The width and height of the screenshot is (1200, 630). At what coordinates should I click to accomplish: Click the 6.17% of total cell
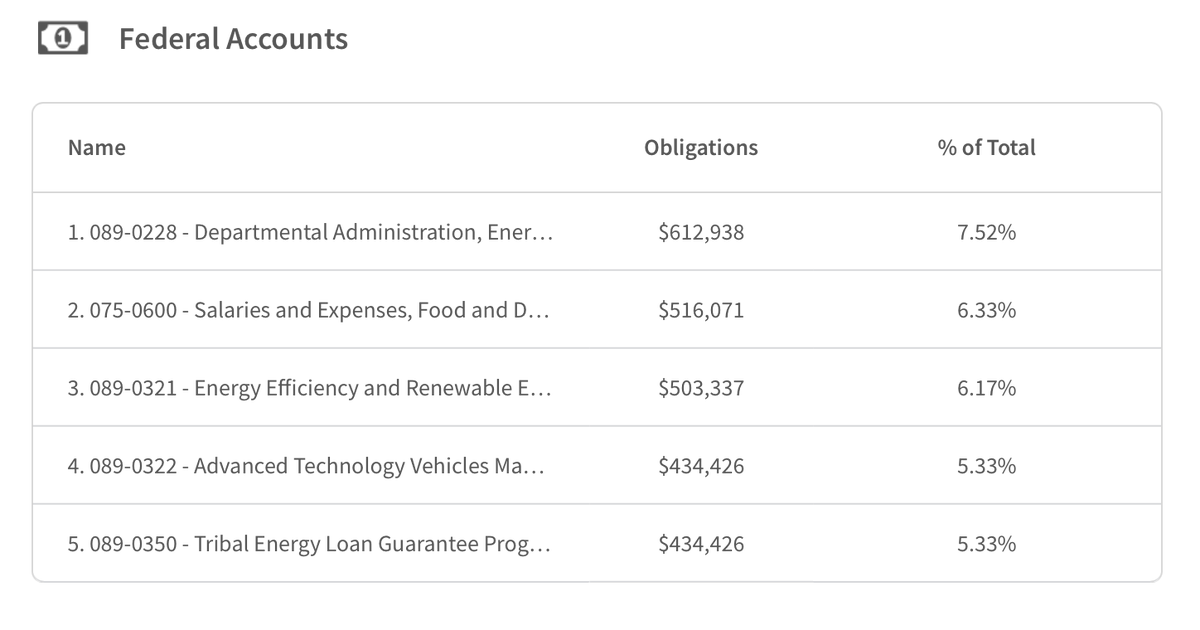tap(986, 388)
